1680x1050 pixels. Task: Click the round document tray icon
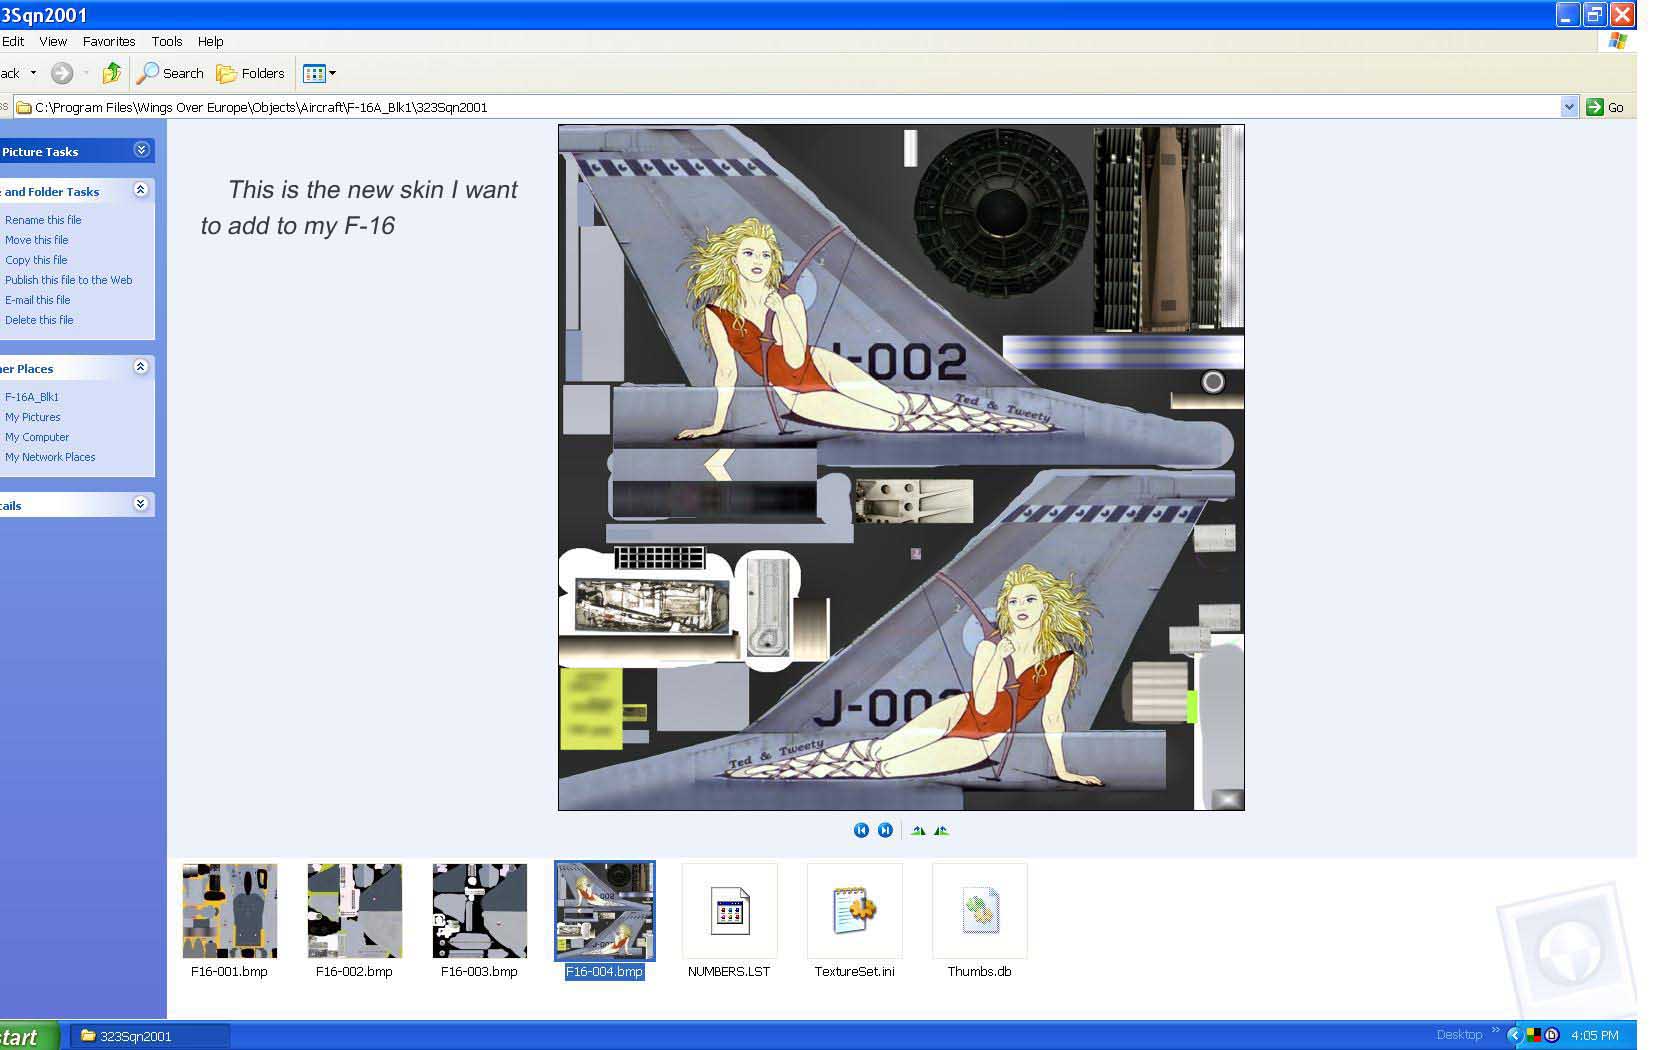pyautogui.click(x=1552, y=1036)
